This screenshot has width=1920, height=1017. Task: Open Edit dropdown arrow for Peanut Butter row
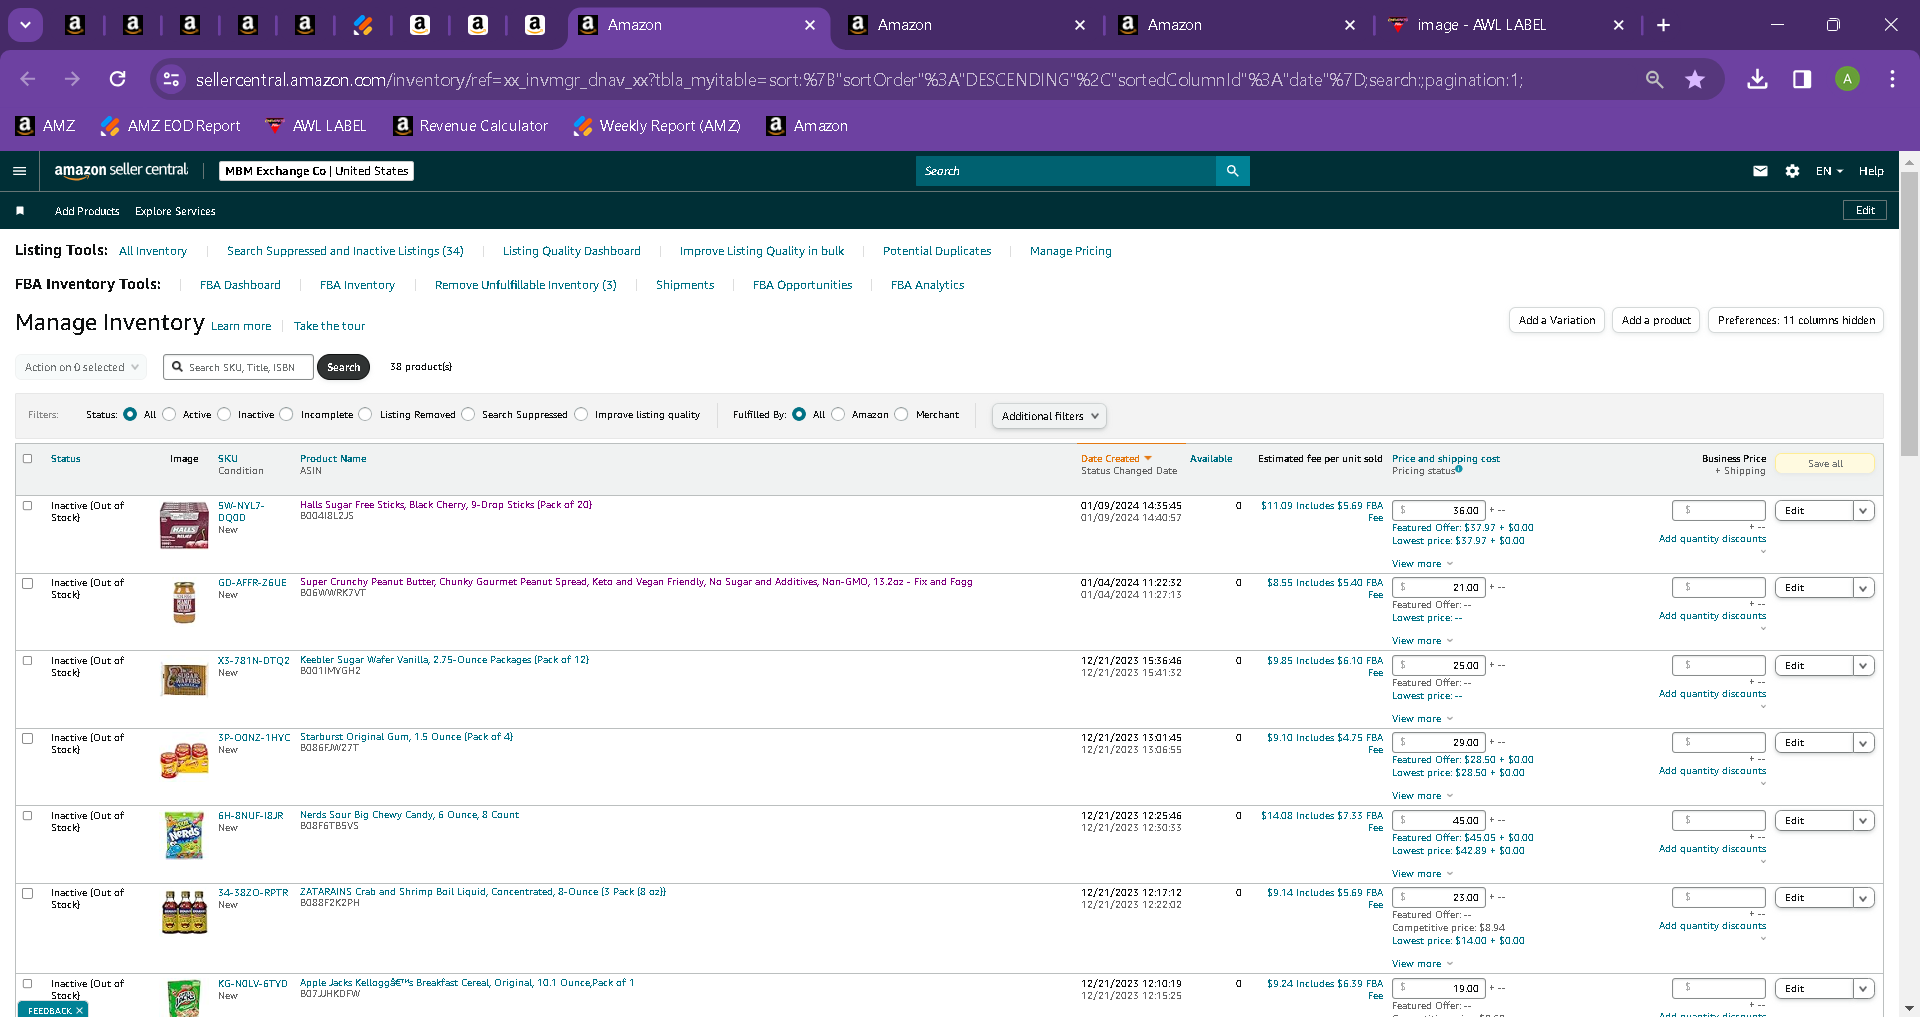point(1863,588)
